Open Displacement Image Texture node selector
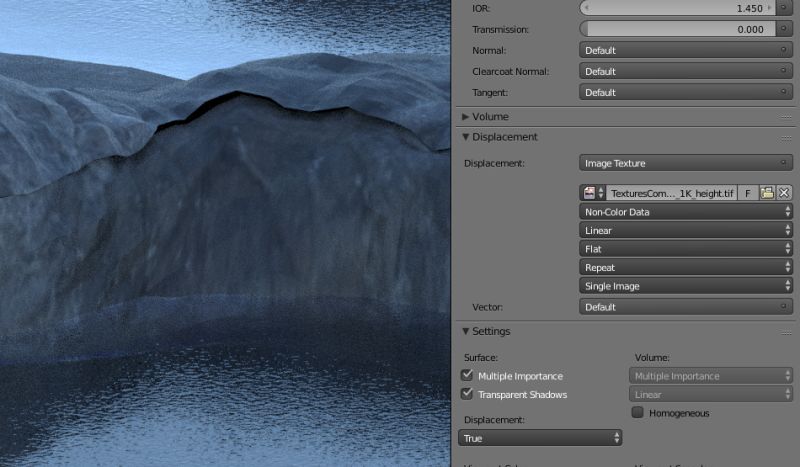The height and width of the screenshot is (467, 800). [x=686, y=163]
